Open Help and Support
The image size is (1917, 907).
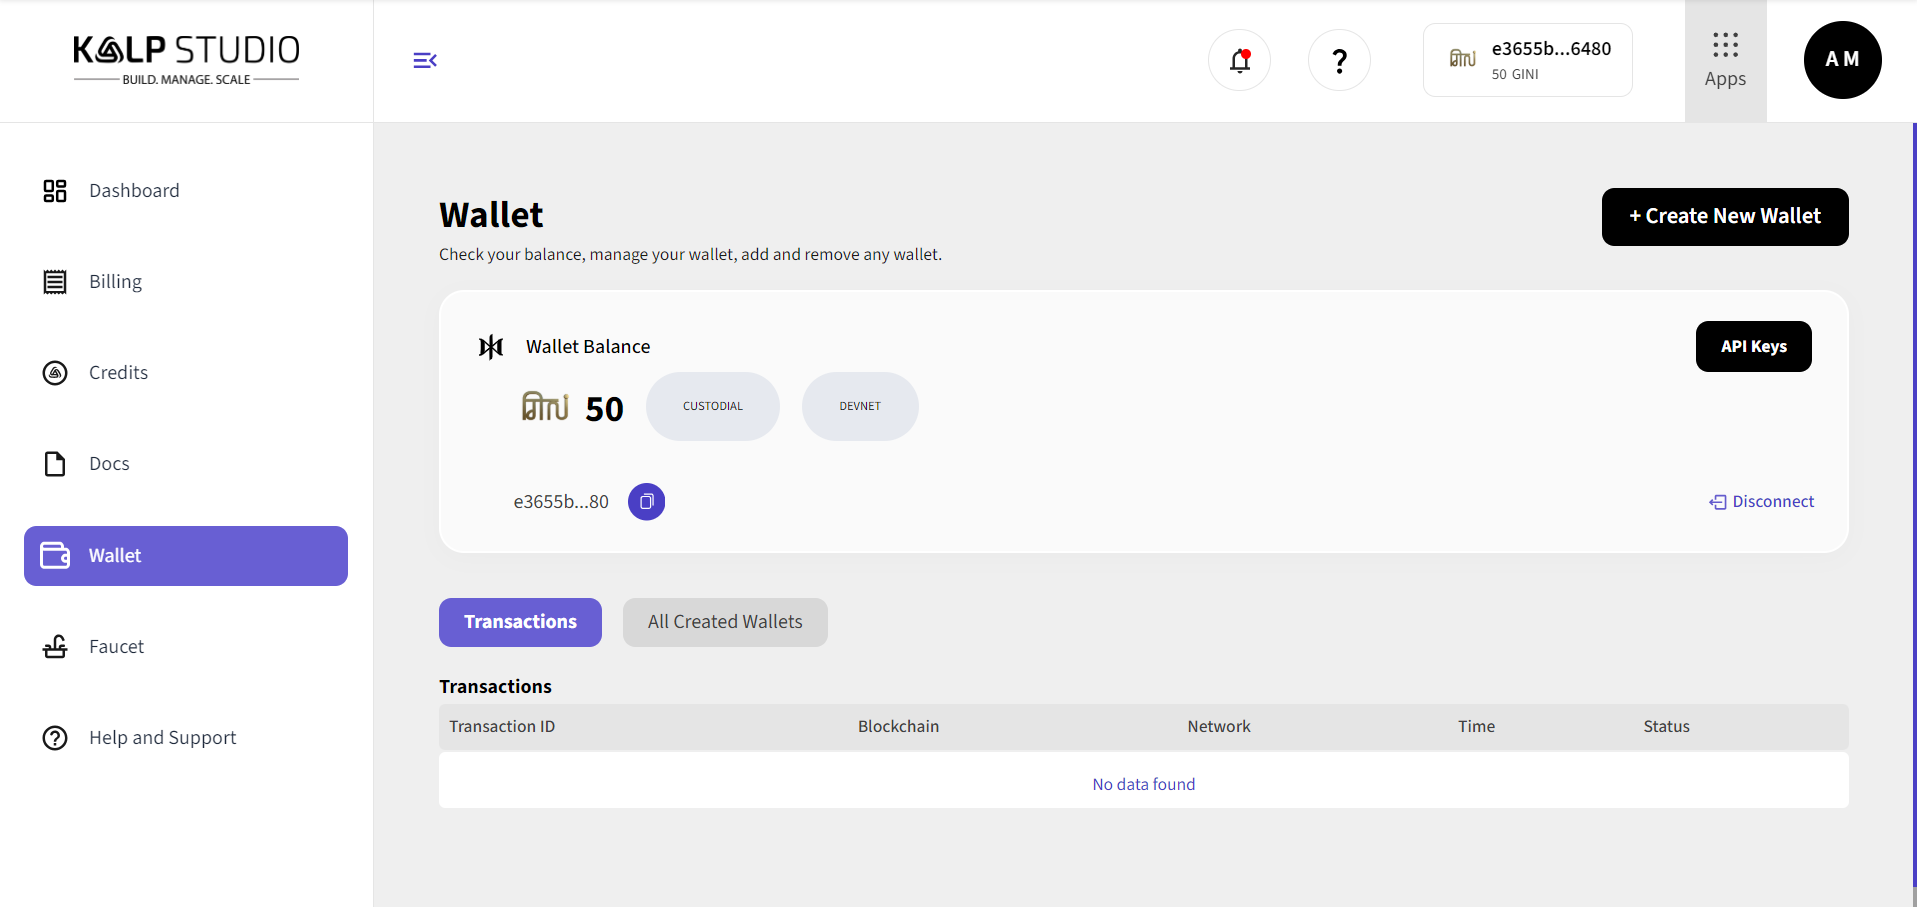click(x=162, y=738)
